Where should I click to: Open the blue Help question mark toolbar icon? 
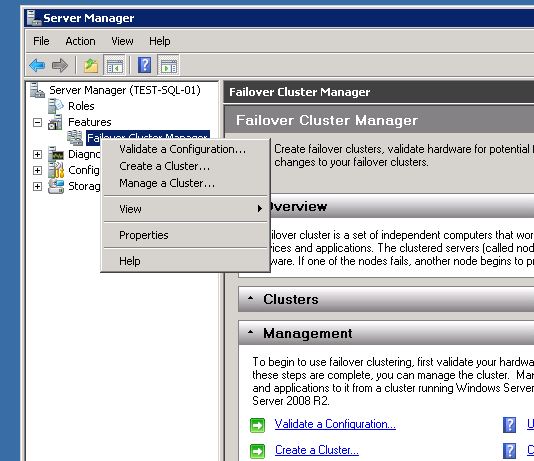(145, 65)
